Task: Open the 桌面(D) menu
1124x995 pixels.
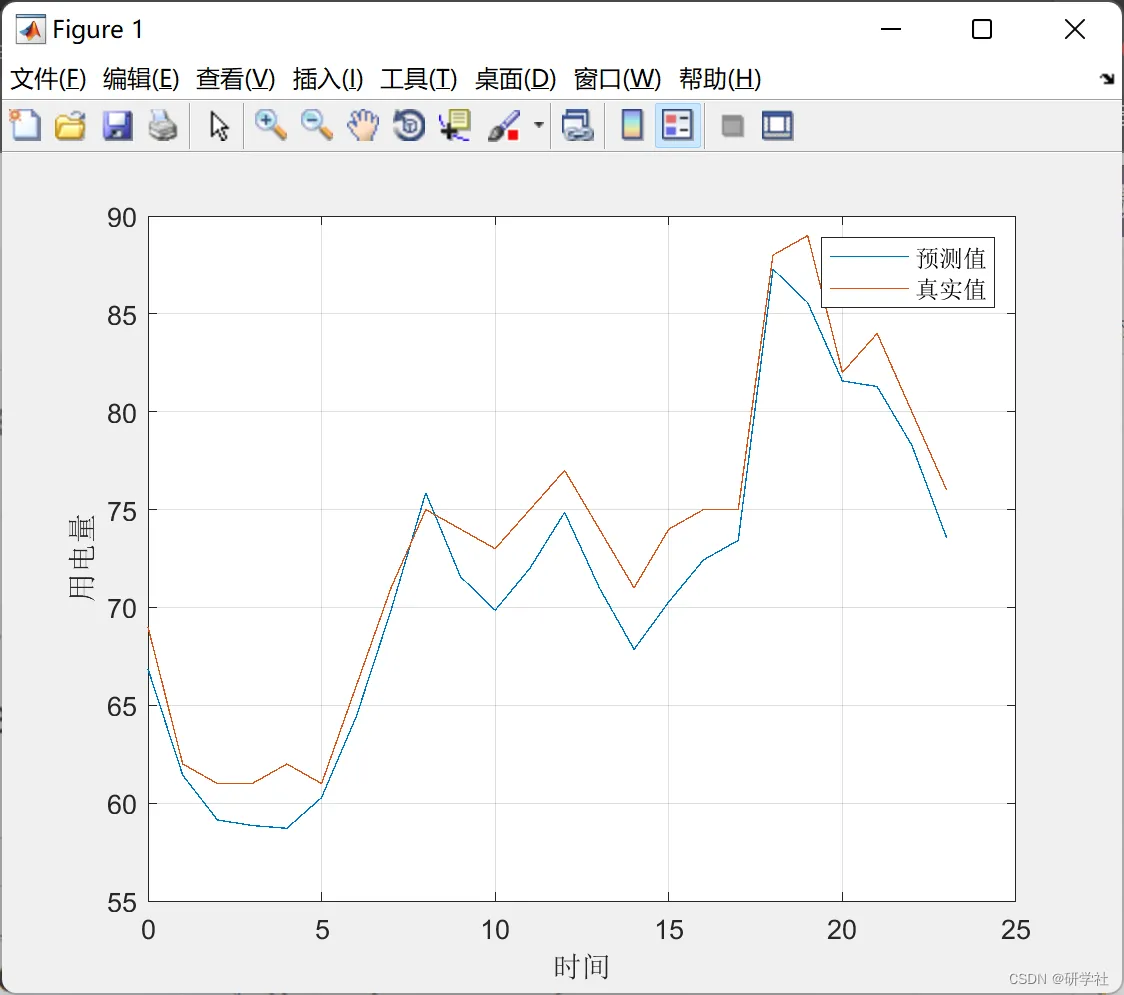Action: click(x=515, y=79)
